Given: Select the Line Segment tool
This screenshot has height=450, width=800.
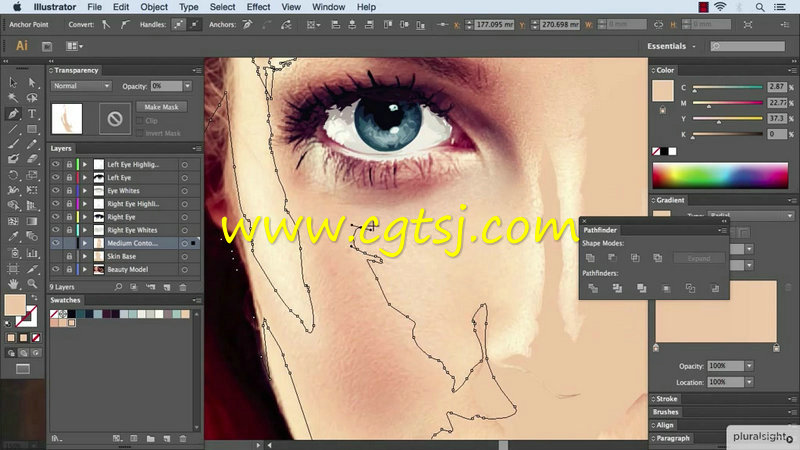Looking at the screenshot, I should tap(13, 129).
